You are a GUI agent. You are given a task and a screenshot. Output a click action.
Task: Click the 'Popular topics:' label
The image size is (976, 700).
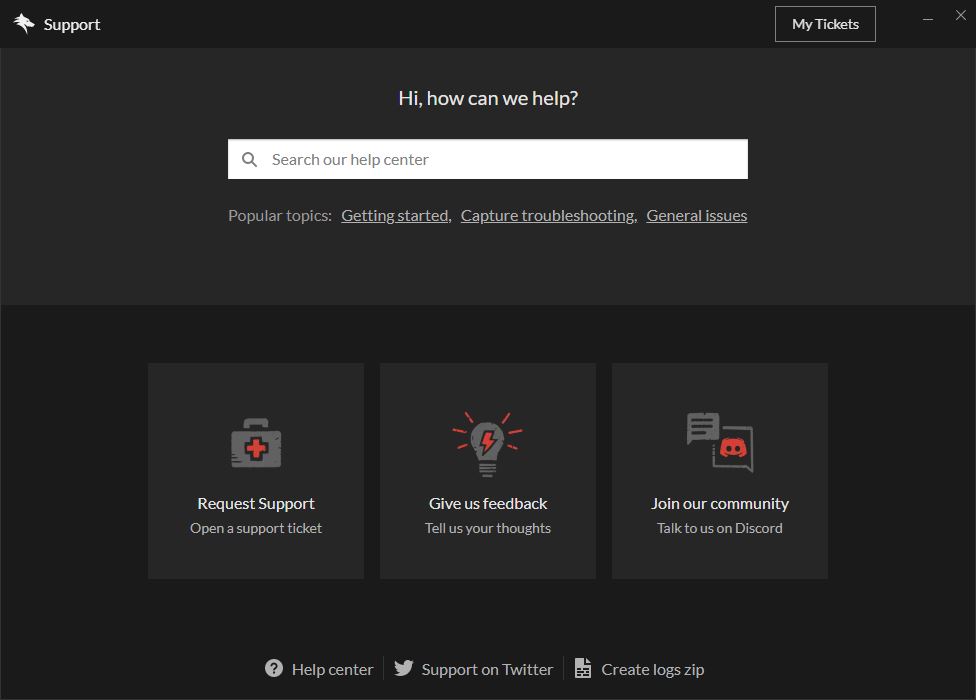(x=279, y=215)
